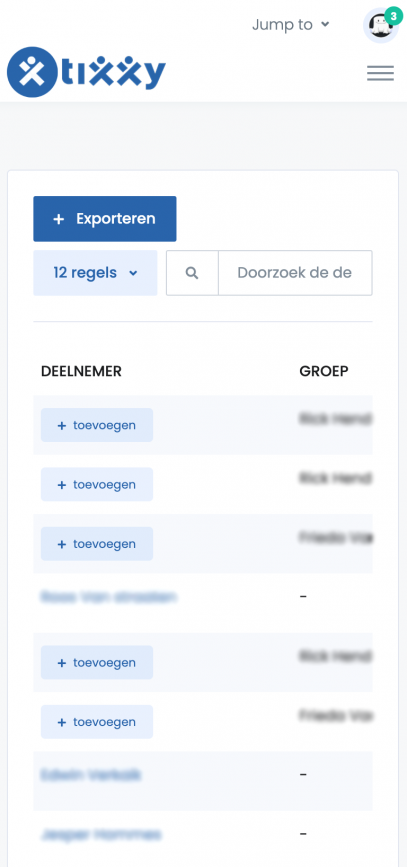The height and width of the screenshot is (867, 407).
Task: Open the 12 regels rows dropdown
Action: pos(95,273)
